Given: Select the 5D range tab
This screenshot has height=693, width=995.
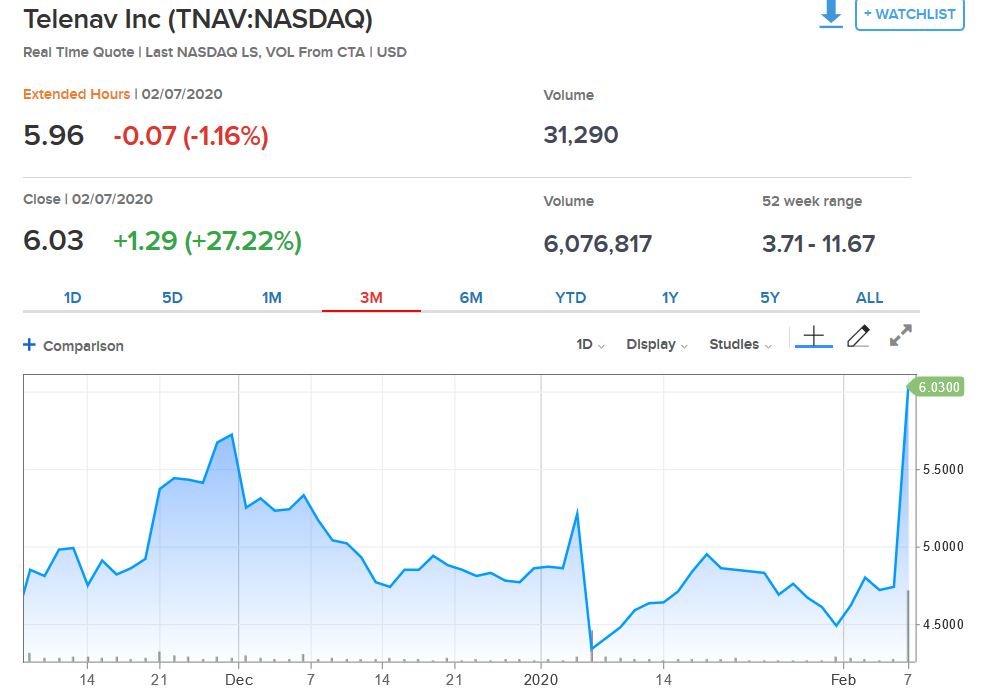Looking at the screenshot, I should click(x=172, y=297).
